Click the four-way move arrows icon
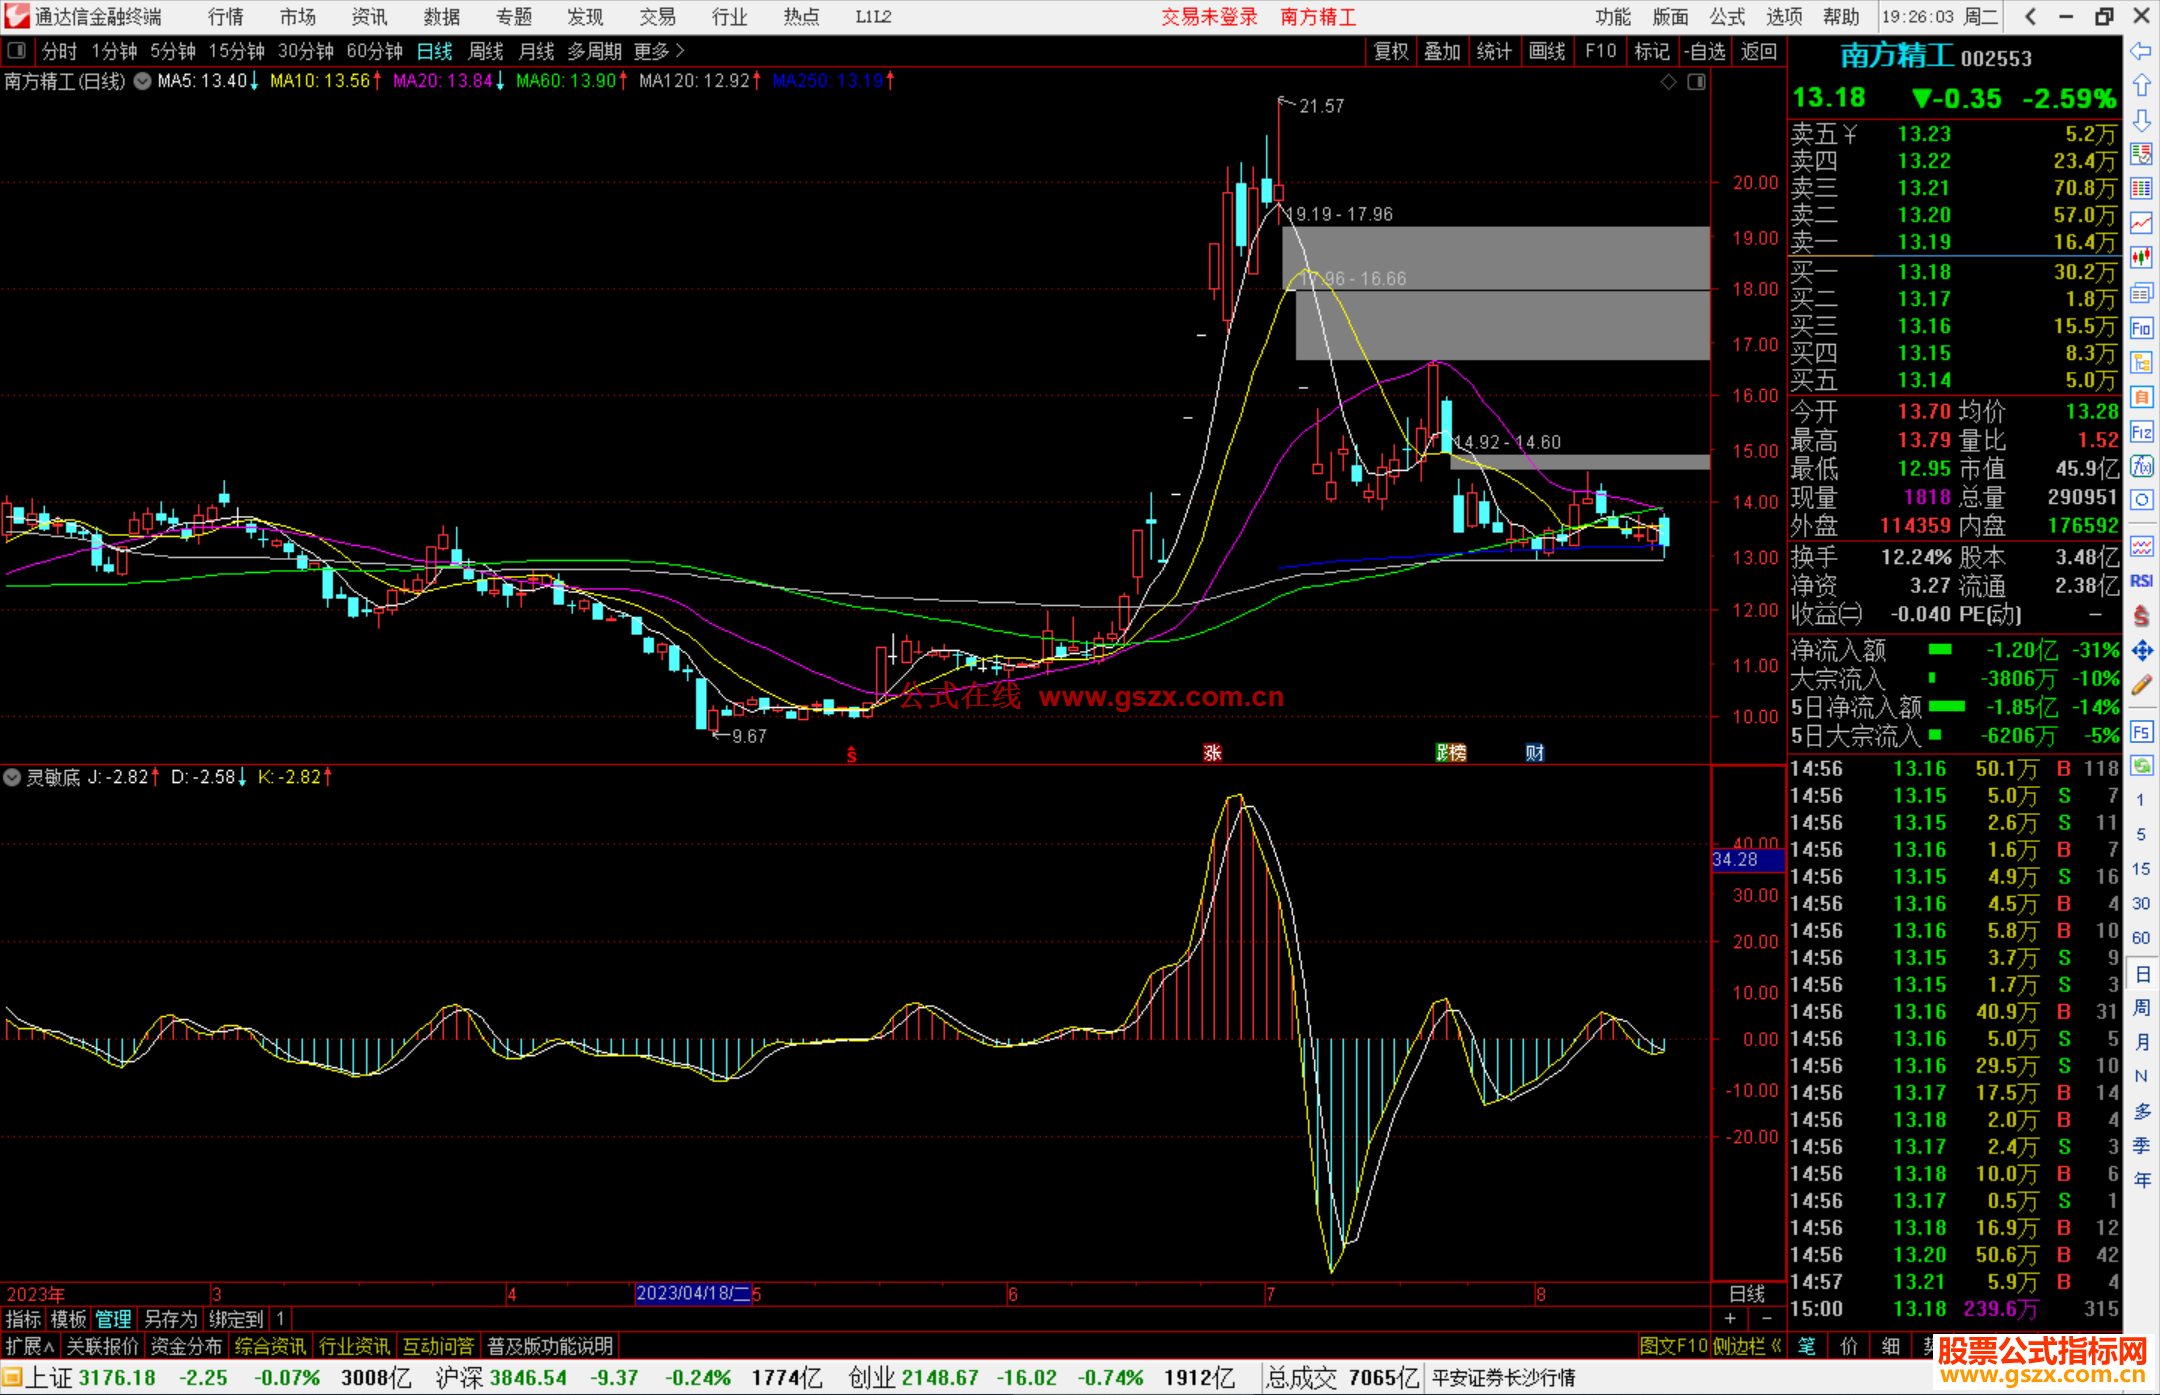The image size is (2160, 1395). [x=2141, y=651]
